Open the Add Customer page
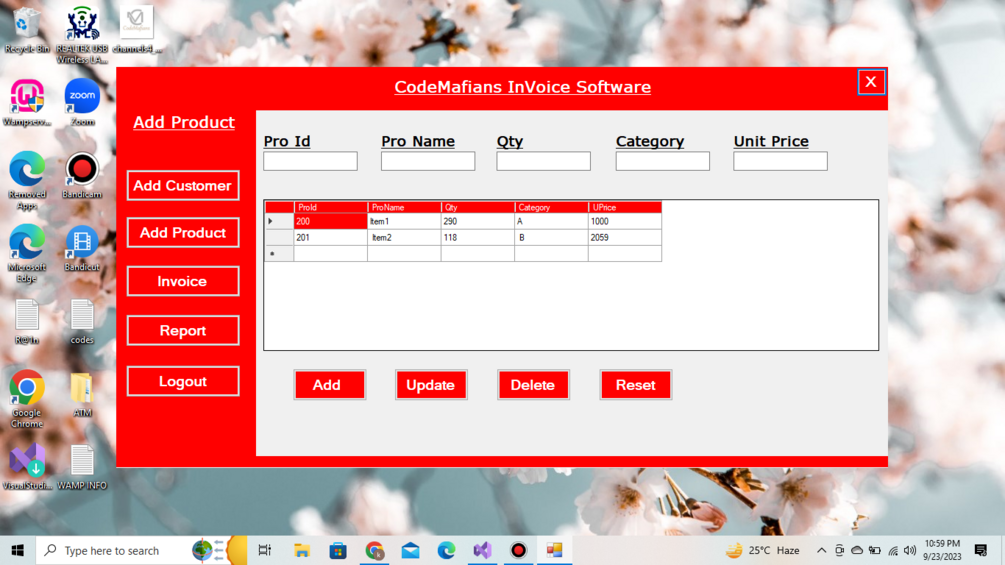Viewport: 1005px width, 565px height. click(183, 186)
